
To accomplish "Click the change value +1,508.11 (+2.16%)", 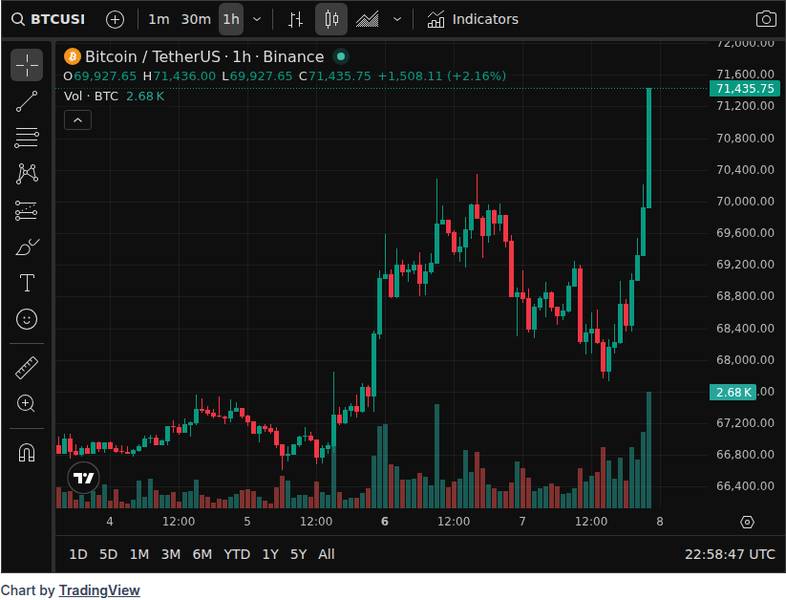I will (442, 76).
